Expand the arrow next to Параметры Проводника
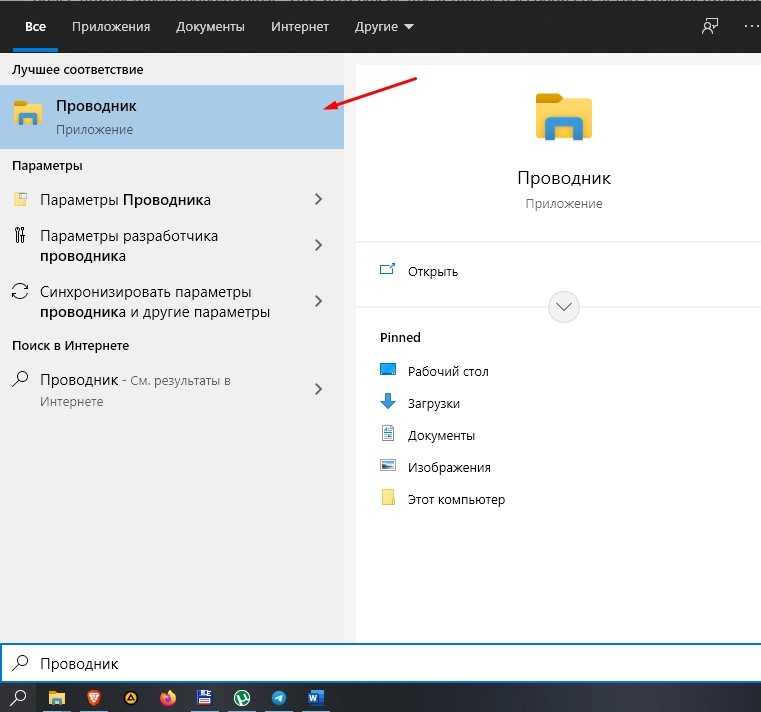This screenshot has height=712, width=761. point(318,199)
